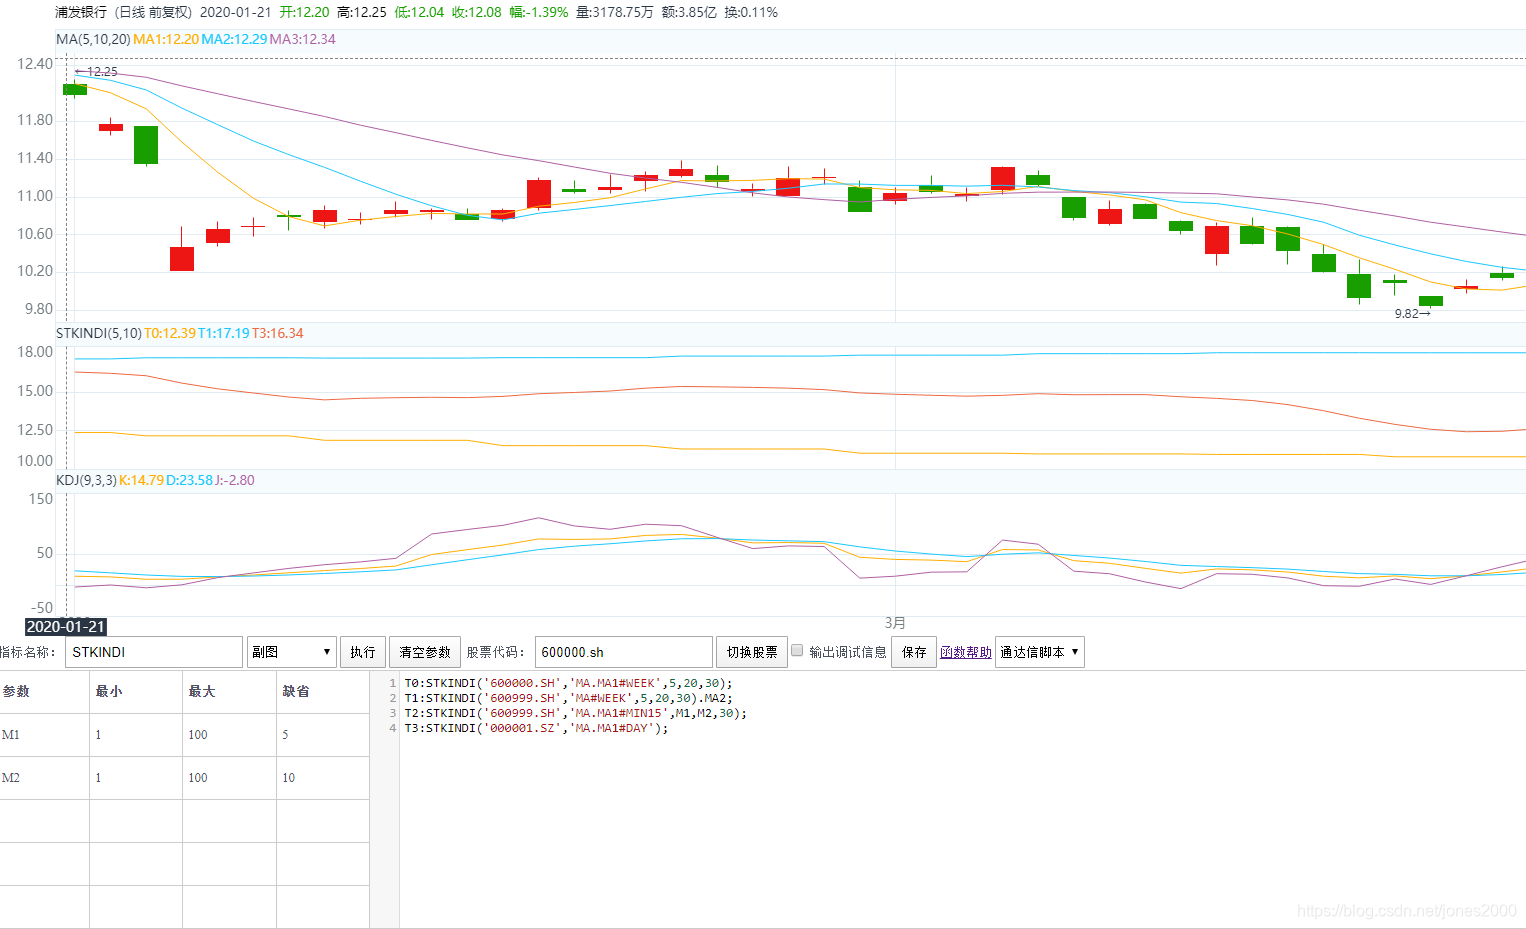Click the 执行 button
Viewport: 1526px width, 929px height.
pyautogui.click(x=362, y=652)
